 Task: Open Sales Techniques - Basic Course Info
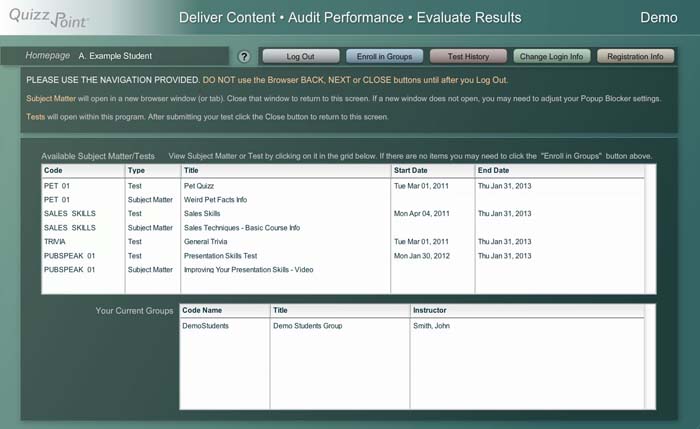click(242, 228)
